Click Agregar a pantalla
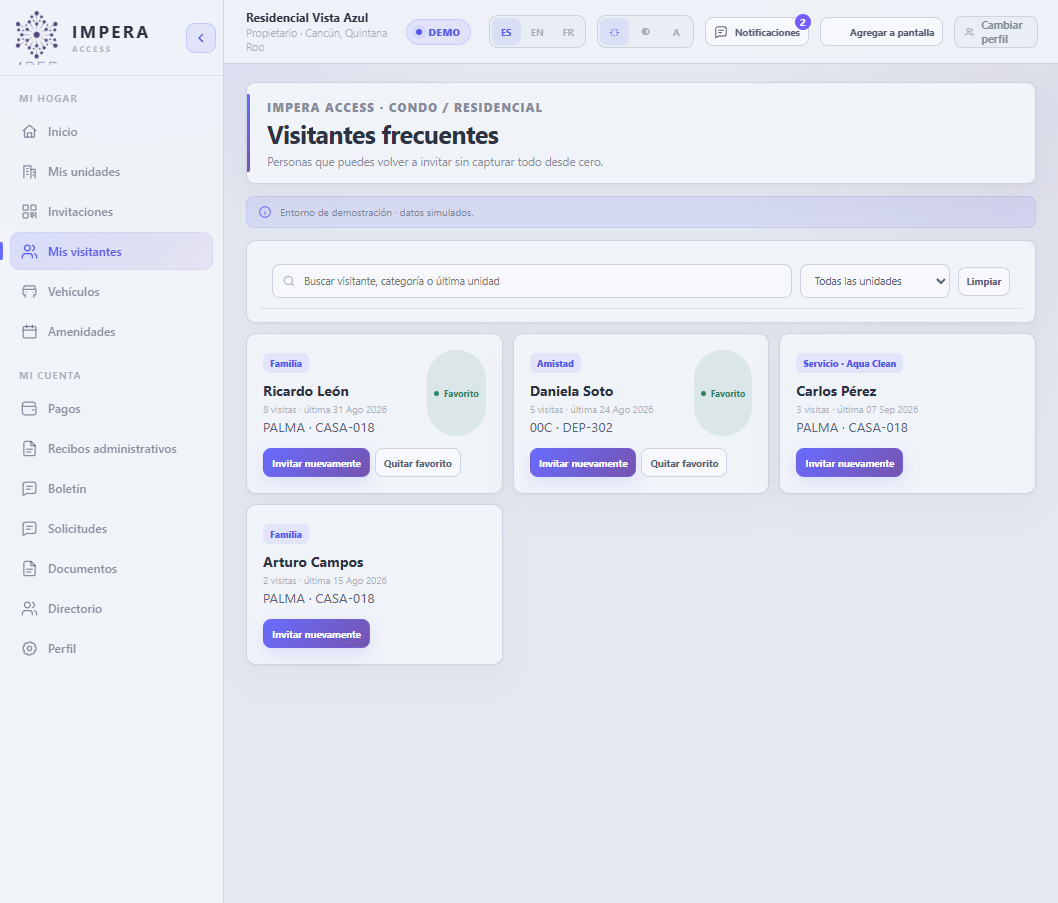 point(881,32)
